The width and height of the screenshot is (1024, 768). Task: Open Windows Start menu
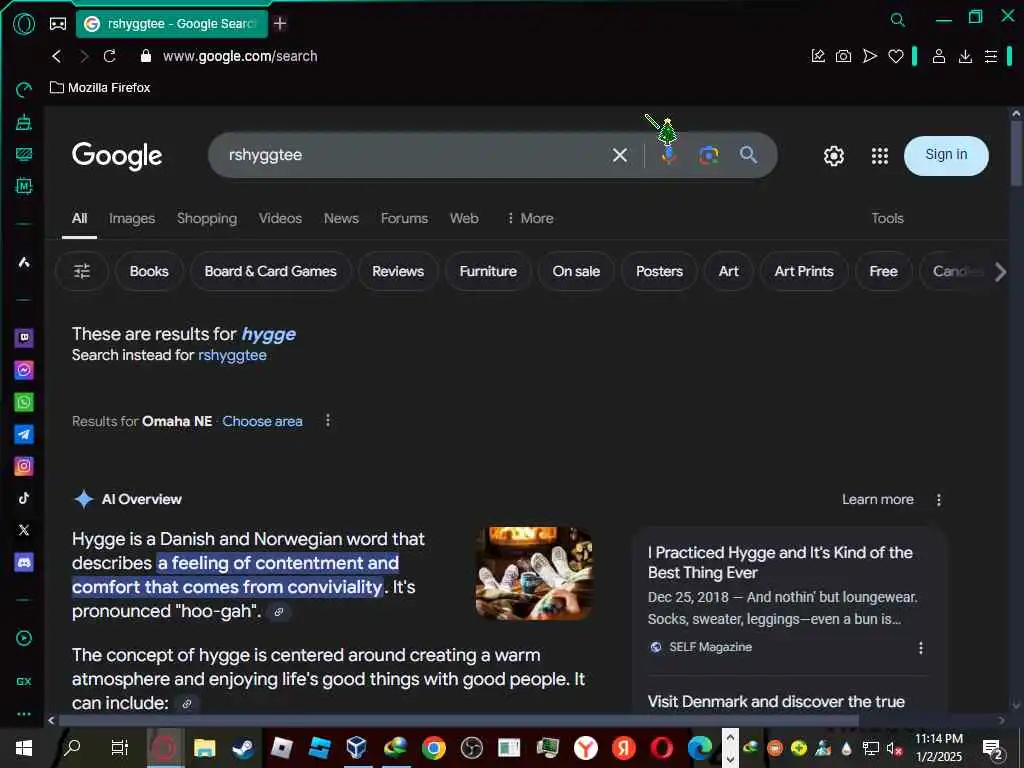pyautogui.click(x=24, y=748)
